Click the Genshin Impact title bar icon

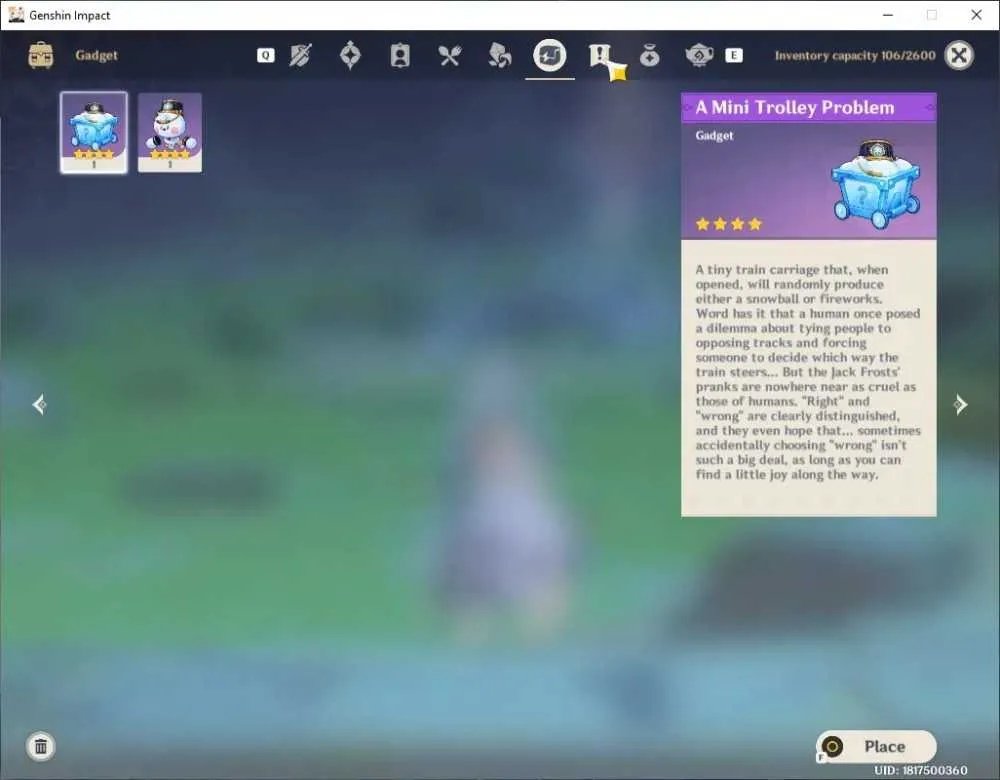(16, 15)
